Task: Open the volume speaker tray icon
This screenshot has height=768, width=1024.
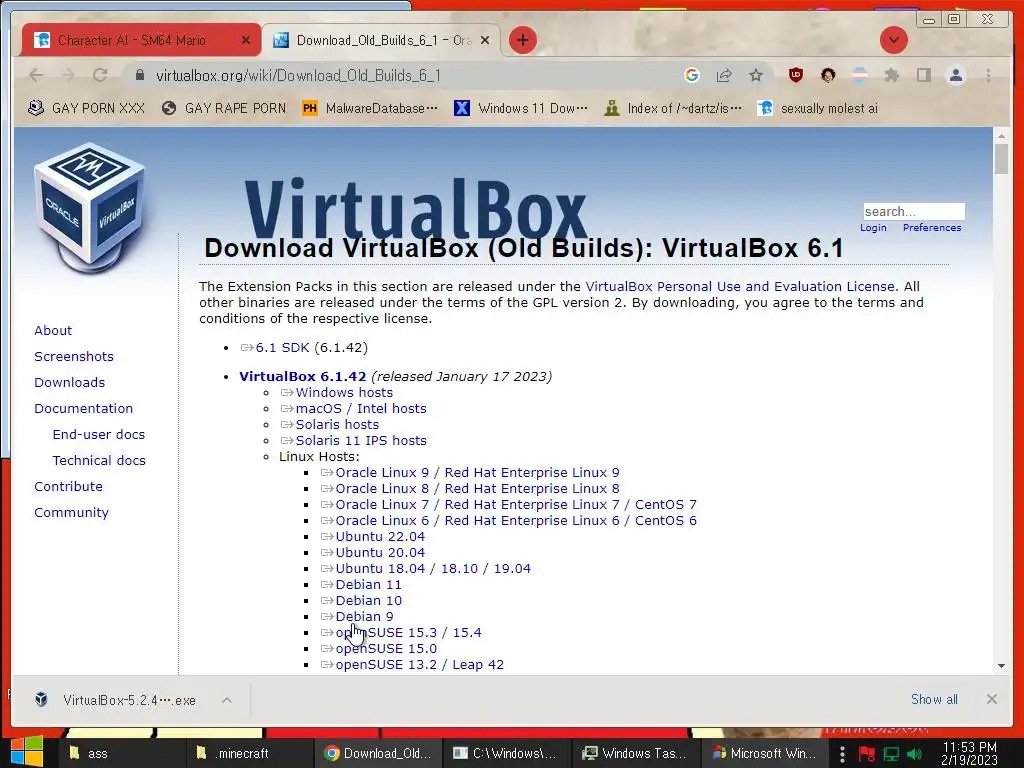Action: click(x=914, y=754)
